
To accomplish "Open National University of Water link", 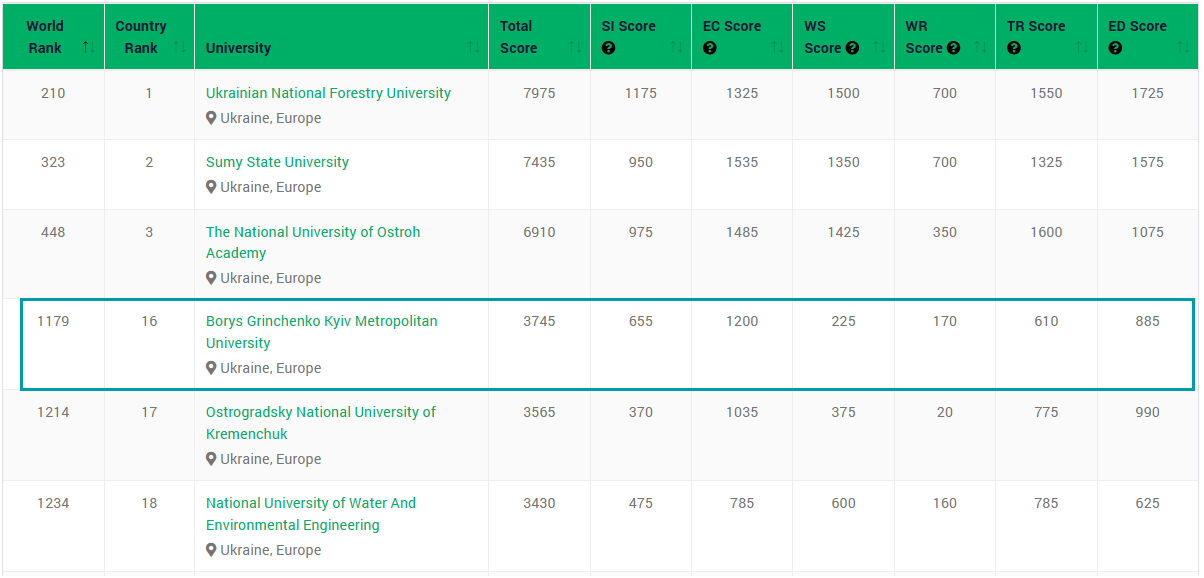I will tap(310, 503).
